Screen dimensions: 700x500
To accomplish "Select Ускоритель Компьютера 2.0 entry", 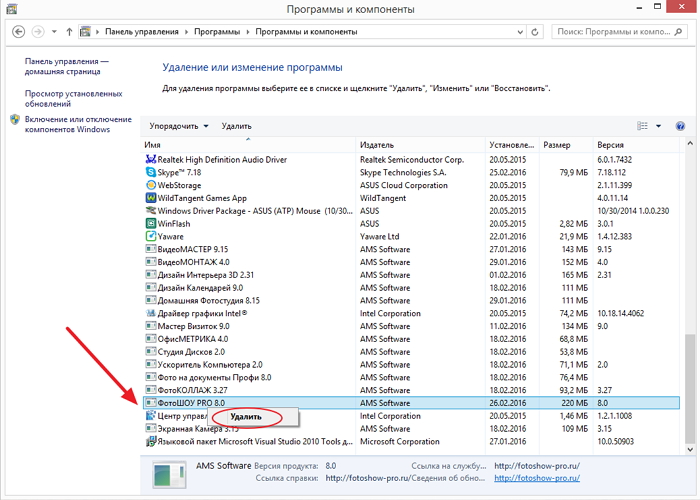I will click(411, 365).
